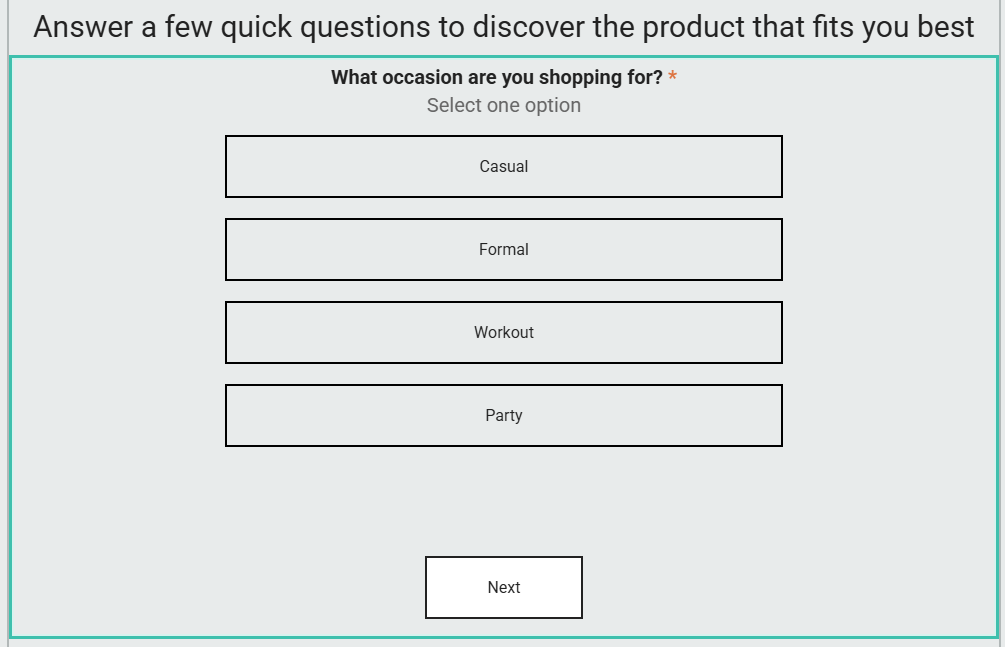Select the Workout occasion option

[x=503, y=333]
